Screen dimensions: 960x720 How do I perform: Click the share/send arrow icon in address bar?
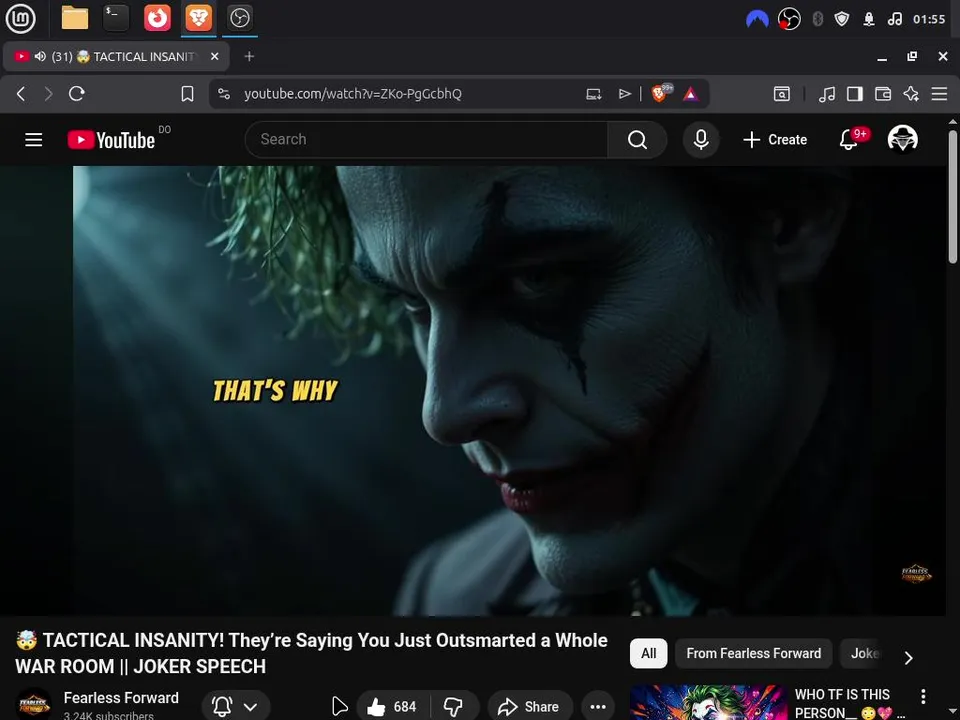[624, 94]
